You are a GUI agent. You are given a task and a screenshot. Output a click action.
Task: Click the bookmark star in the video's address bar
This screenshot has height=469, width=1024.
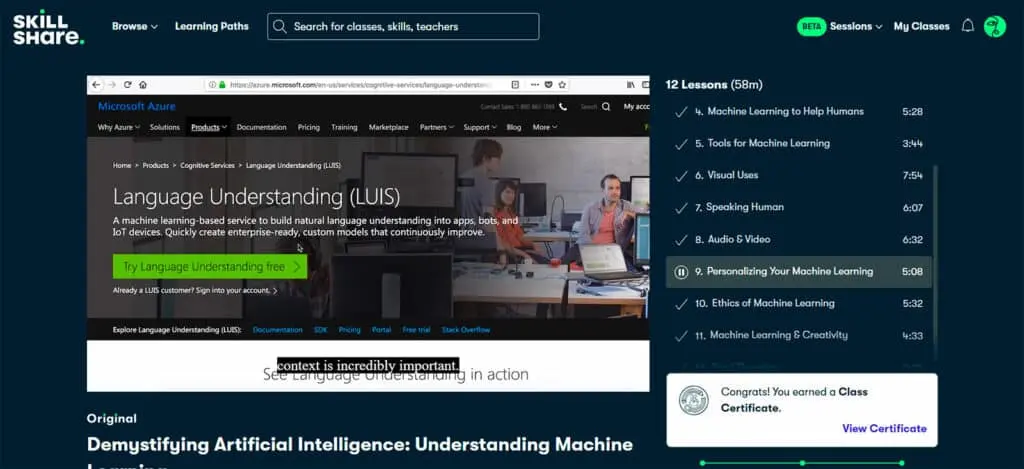tap(562, 85)
